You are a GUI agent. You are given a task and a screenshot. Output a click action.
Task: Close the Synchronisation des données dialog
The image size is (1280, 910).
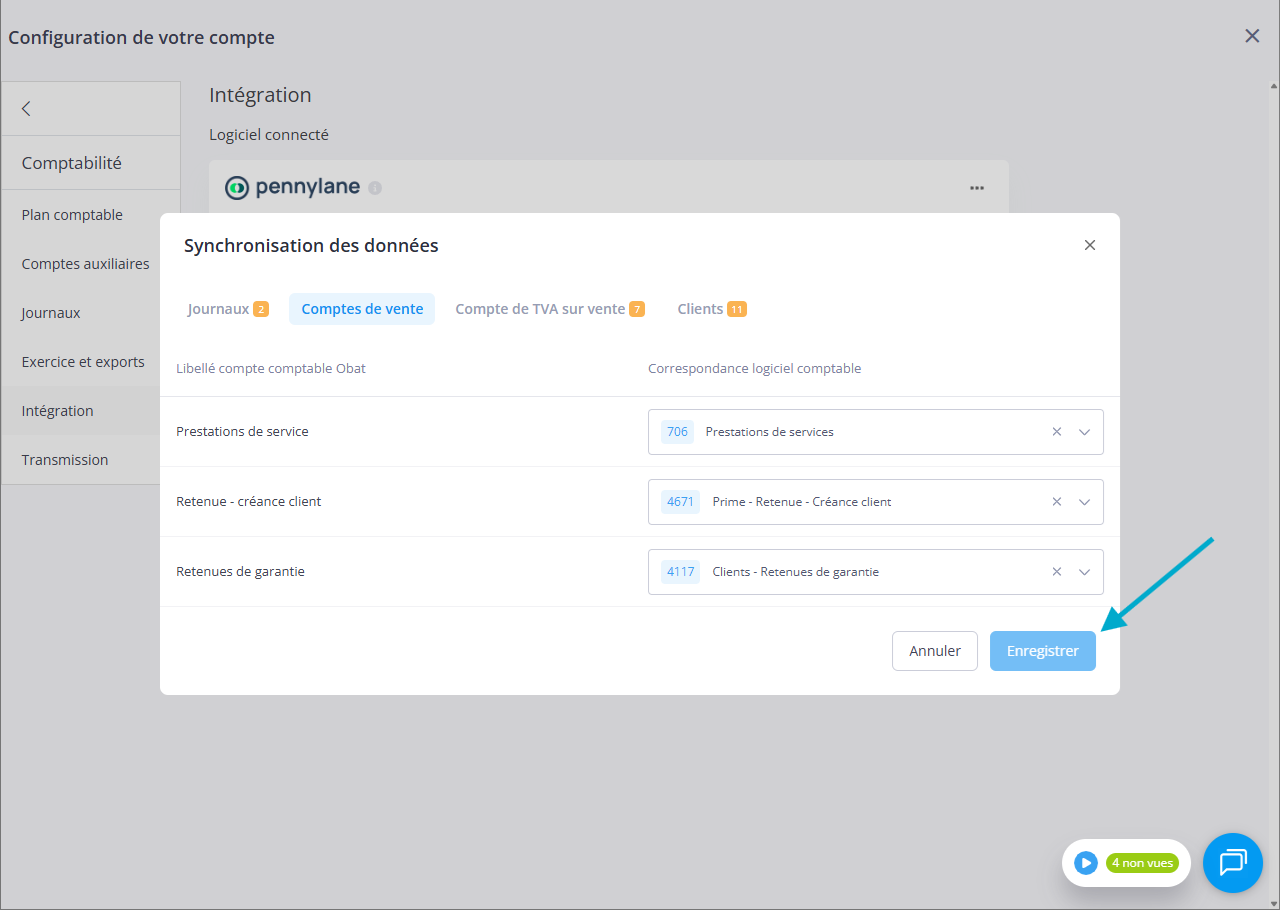coord(1090,245)
